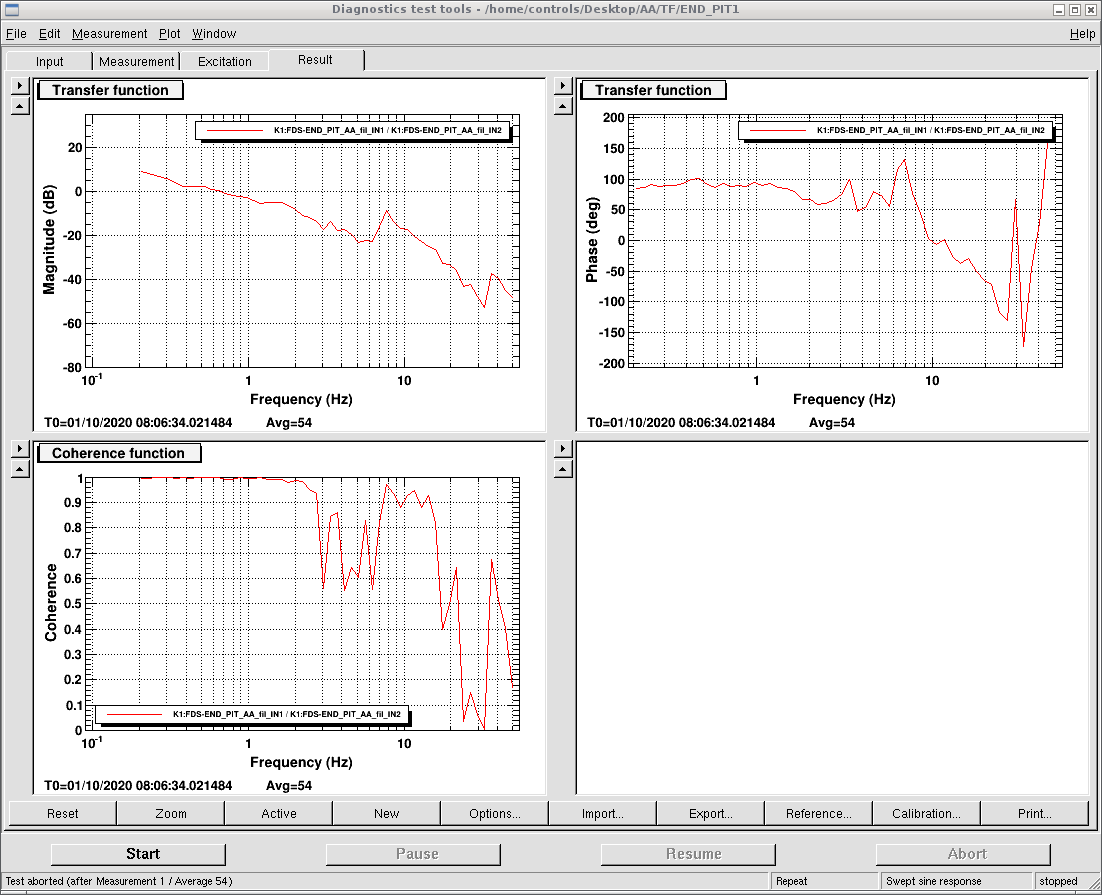This screenshot has width=1102, height=895.
Task: Open the Calibration dialog
Action: (x=926, y=813)
